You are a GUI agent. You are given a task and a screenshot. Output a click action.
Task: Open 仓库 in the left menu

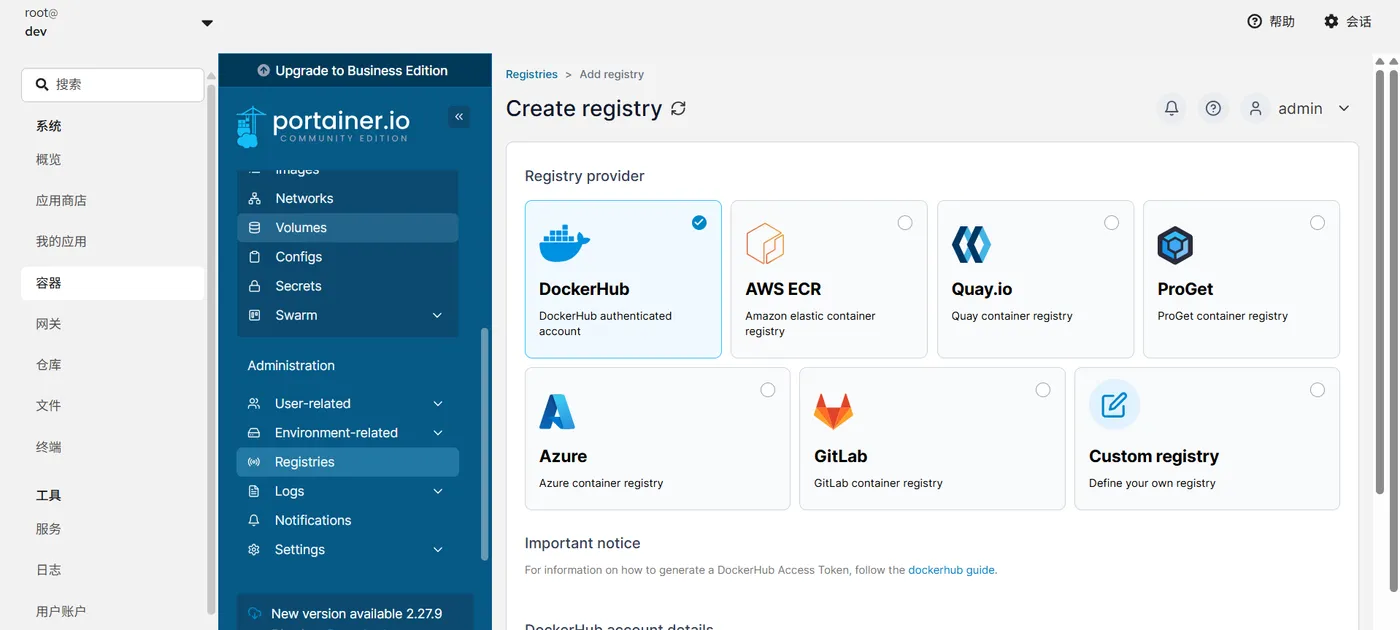(x=112, y=365)
